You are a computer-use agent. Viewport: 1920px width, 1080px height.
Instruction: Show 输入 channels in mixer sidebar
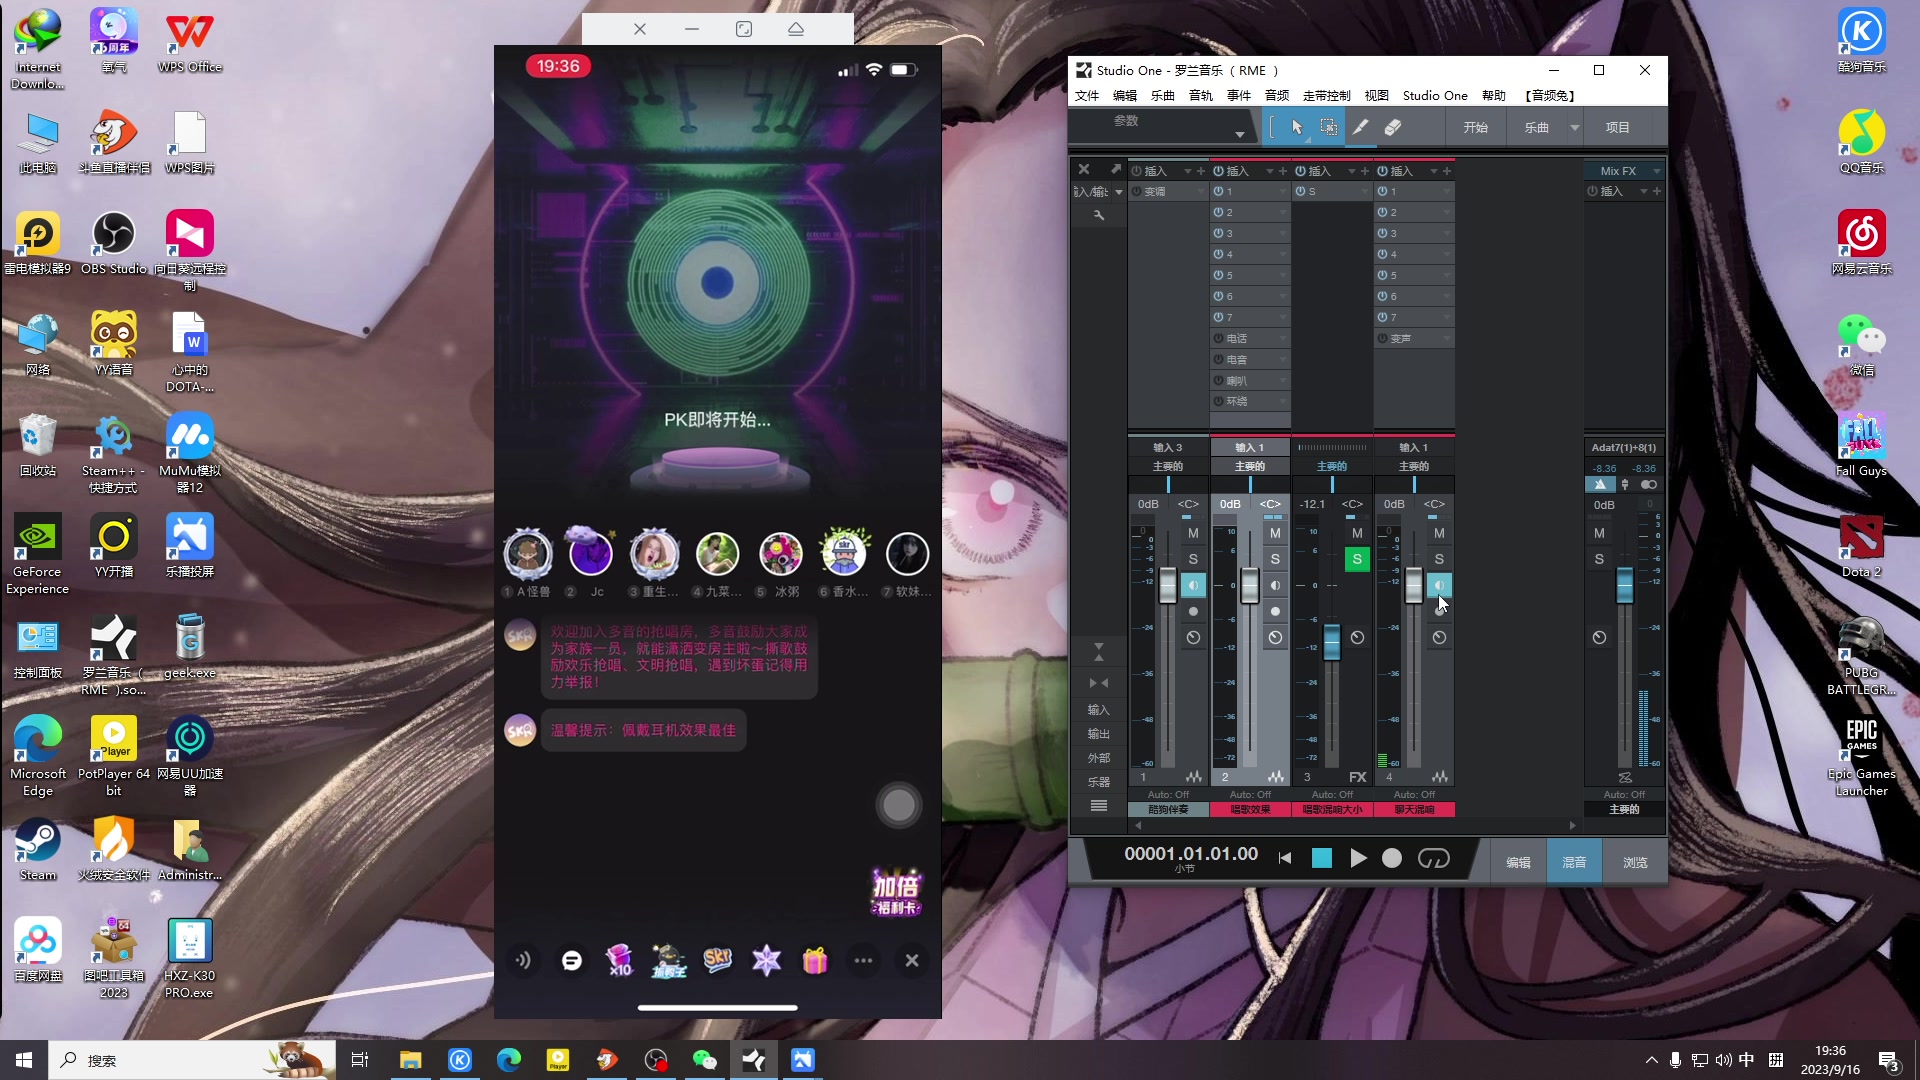1098,709
